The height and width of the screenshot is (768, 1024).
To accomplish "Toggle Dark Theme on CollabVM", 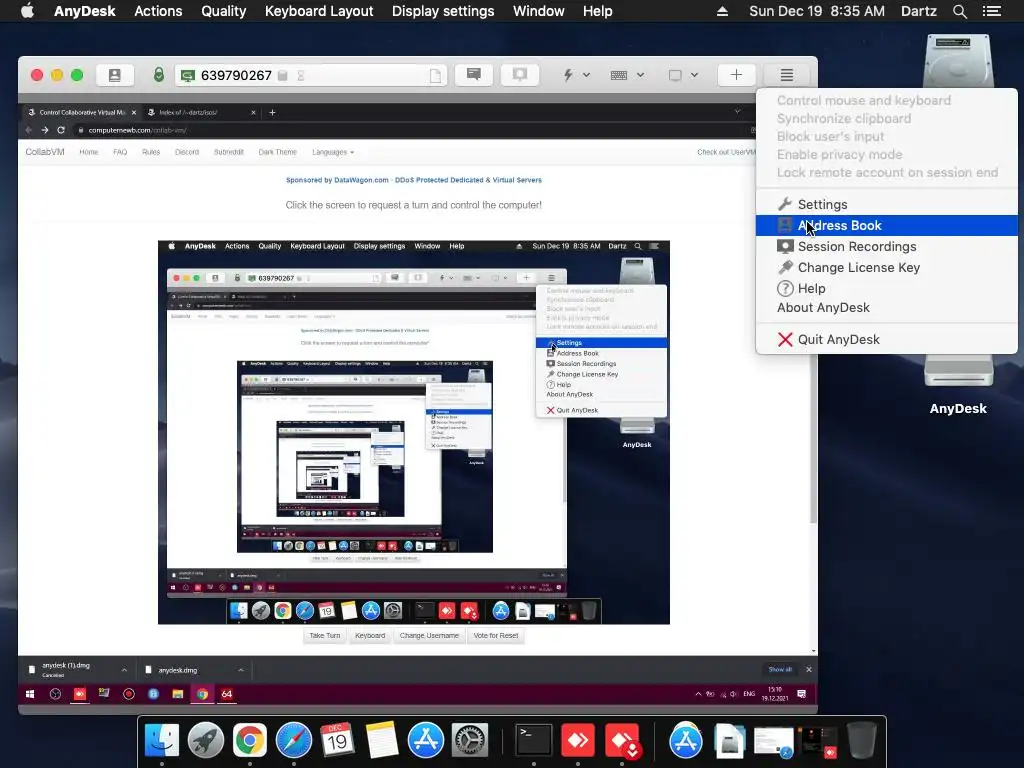I will click(x=278, y=152).
